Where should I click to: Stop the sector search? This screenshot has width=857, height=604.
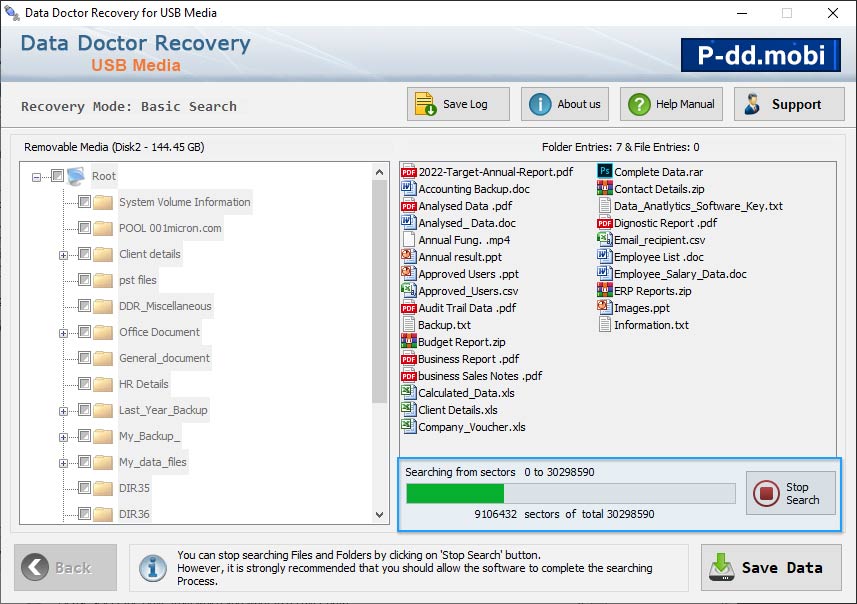click(791, 493)
